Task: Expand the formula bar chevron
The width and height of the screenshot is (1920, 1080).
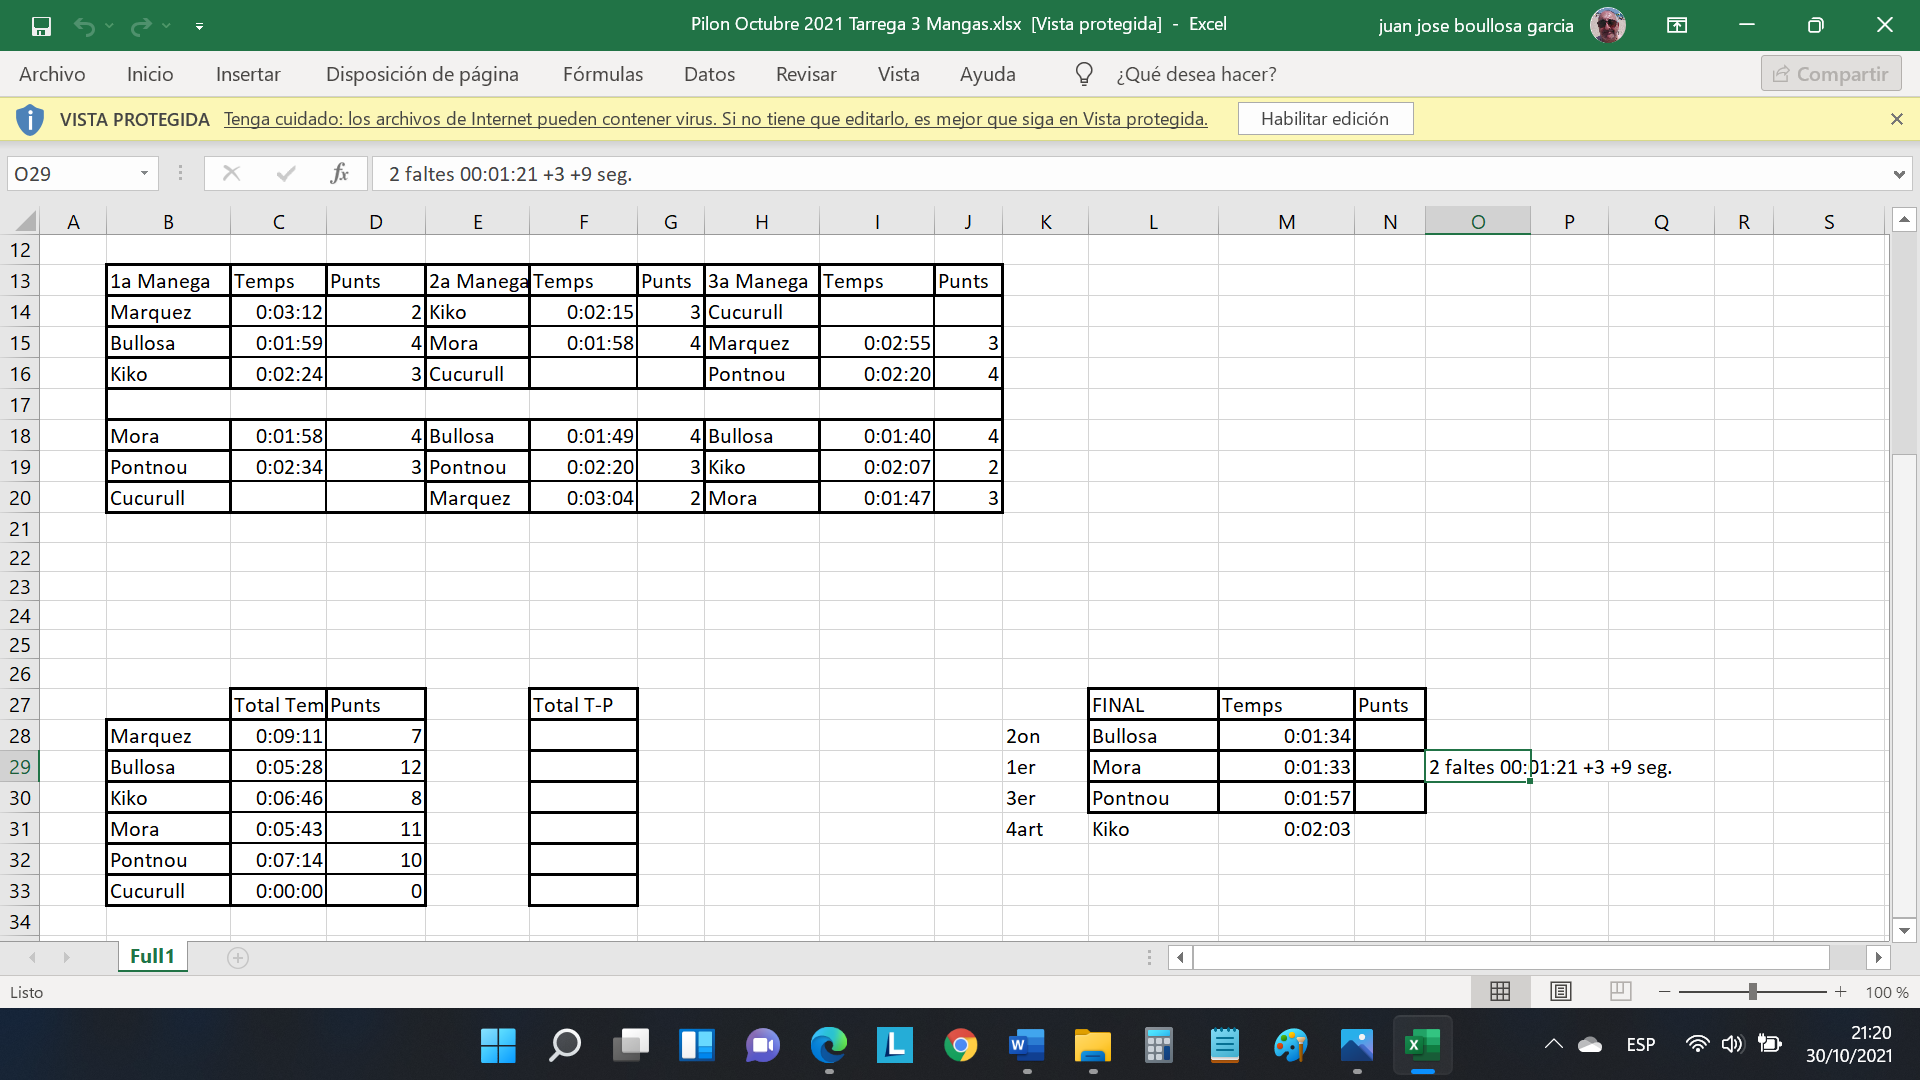Action: point(1898,174)
